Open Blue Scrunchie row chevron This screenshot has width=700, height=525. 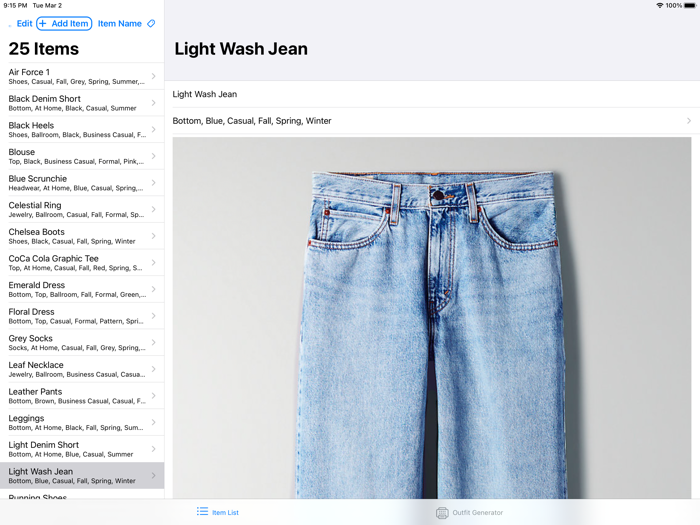pos(154,183)
